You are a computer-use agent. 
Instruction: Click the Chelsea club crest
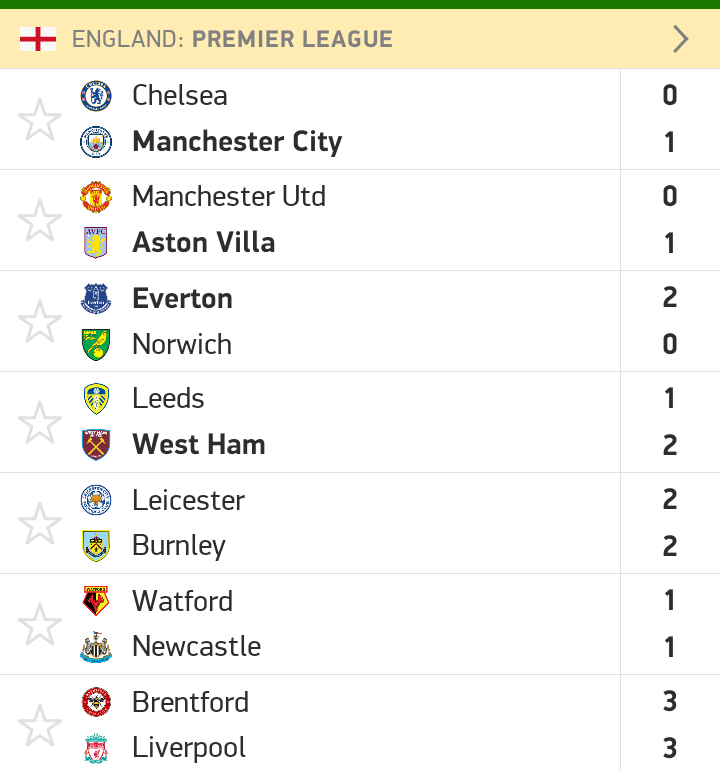point(96,96)
